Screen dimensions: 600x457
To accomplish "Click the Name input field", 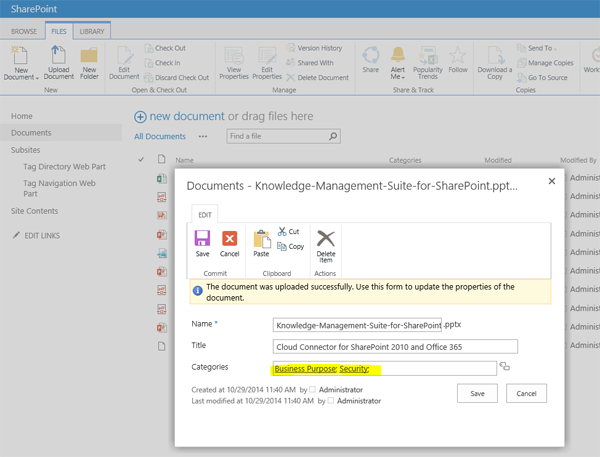I will click(357, 325).
